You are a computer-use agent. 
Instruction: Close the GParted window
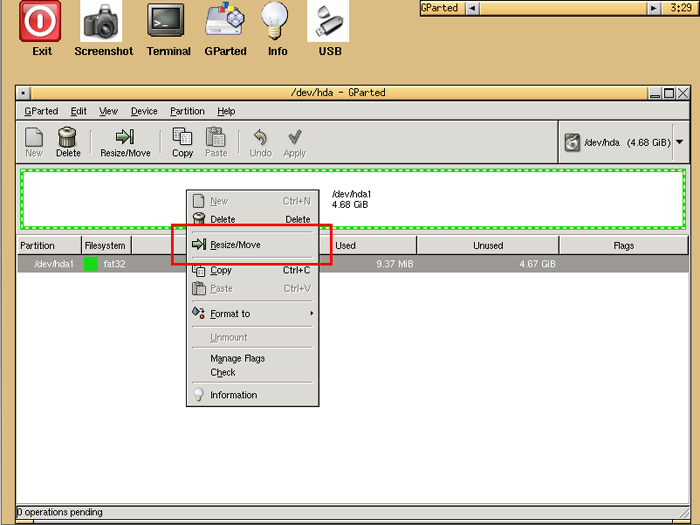(x=683, y=93)
